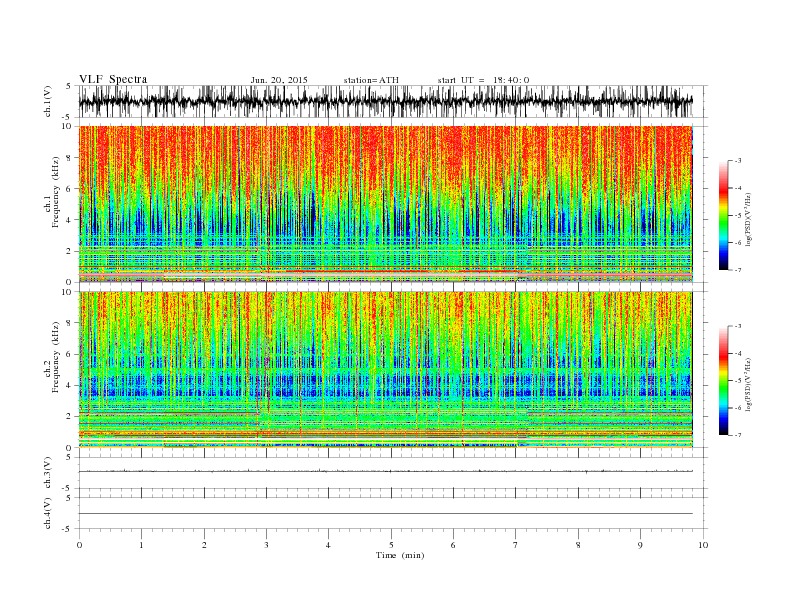This screenshot has width=792, height=612.
Task: Click the "-7" tick on the ch.2 colorbar
Action: 738,435
